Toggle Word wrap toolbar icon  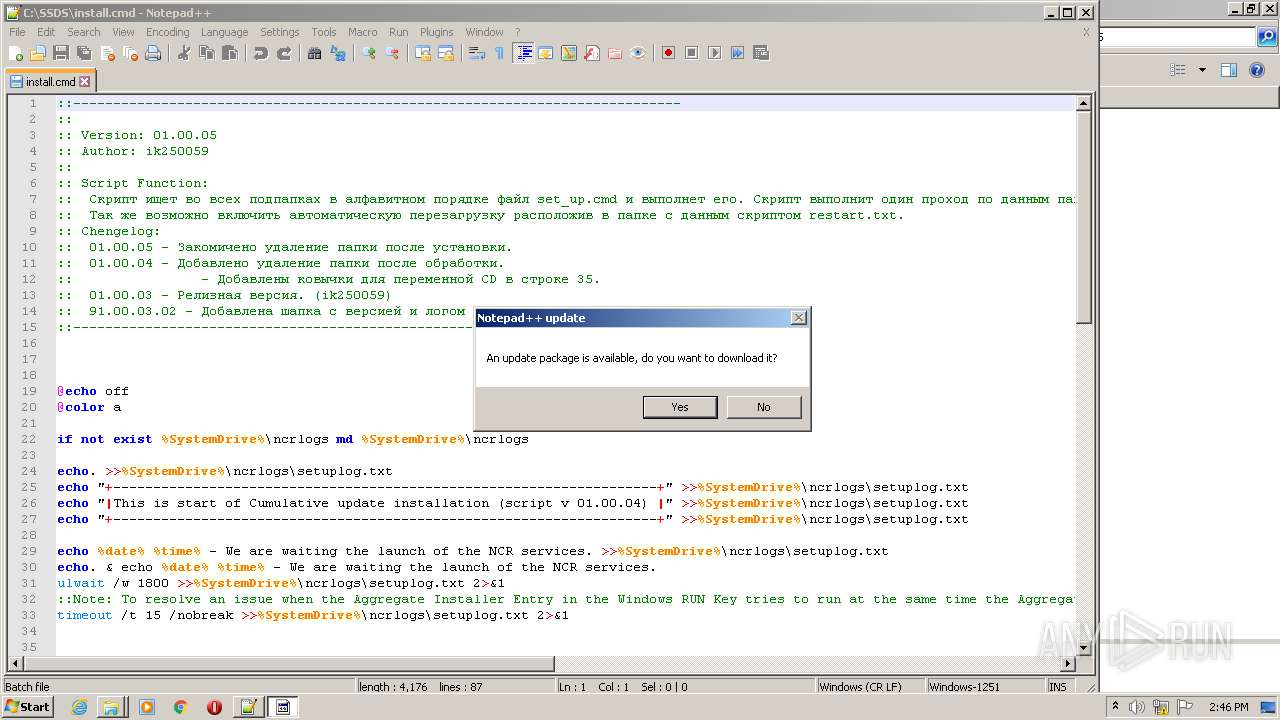point(476,53)
